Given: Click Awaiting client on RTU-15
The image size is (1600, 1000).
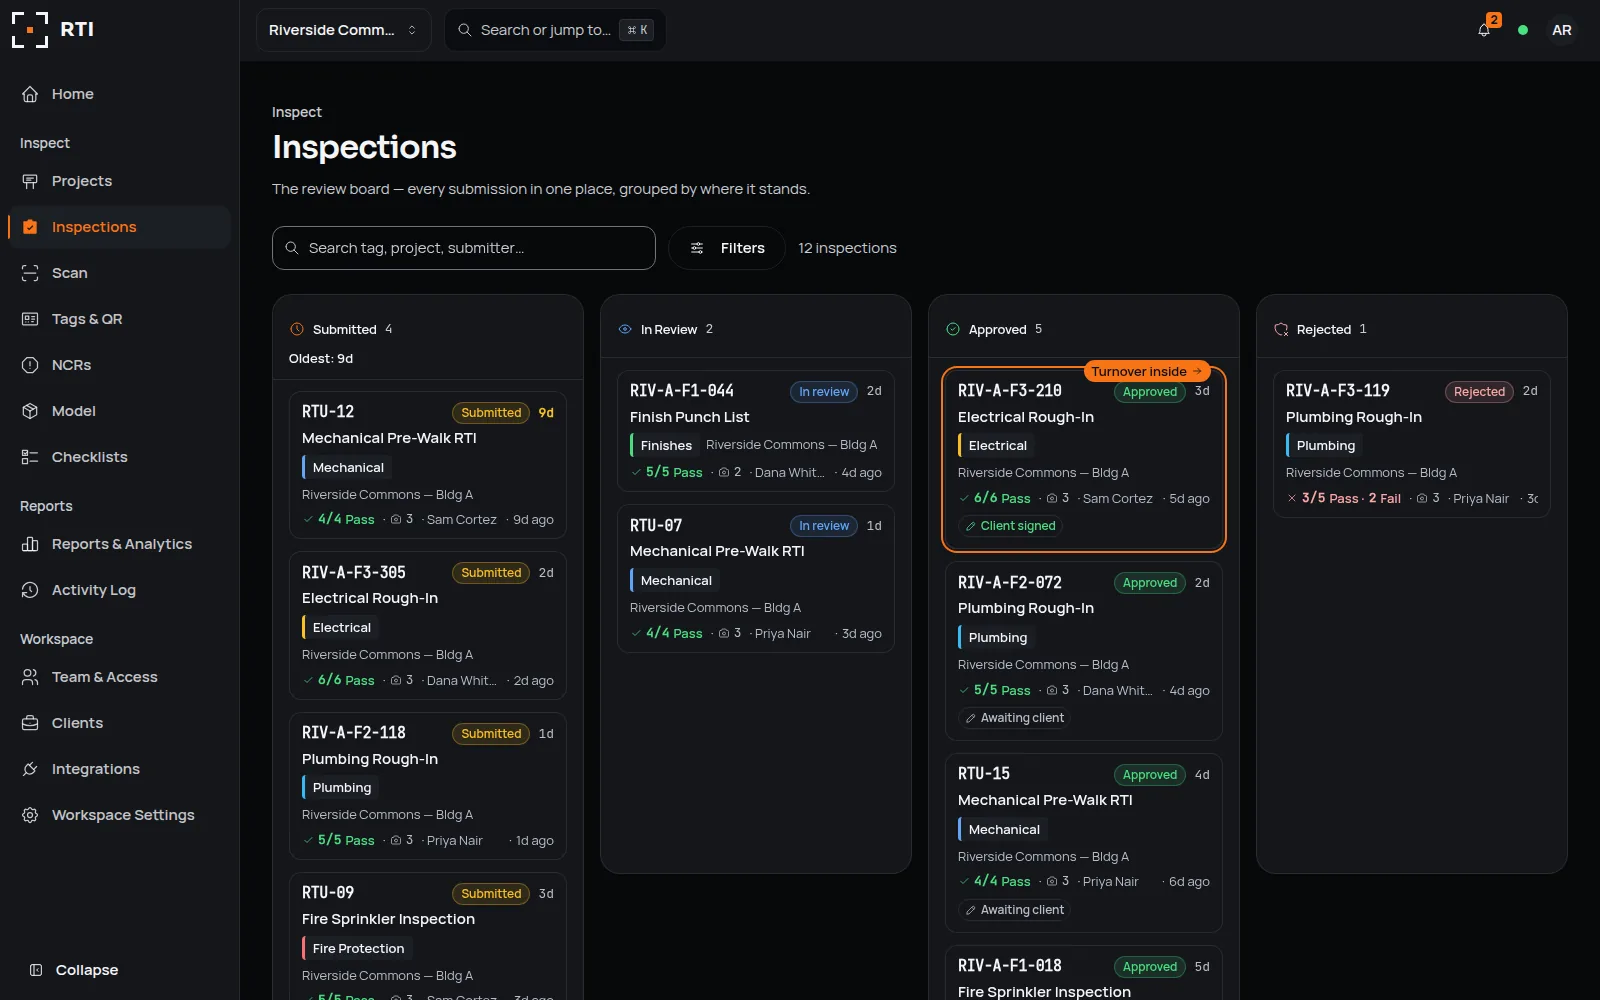Looking at the screenshot, I should [1015, 910].
